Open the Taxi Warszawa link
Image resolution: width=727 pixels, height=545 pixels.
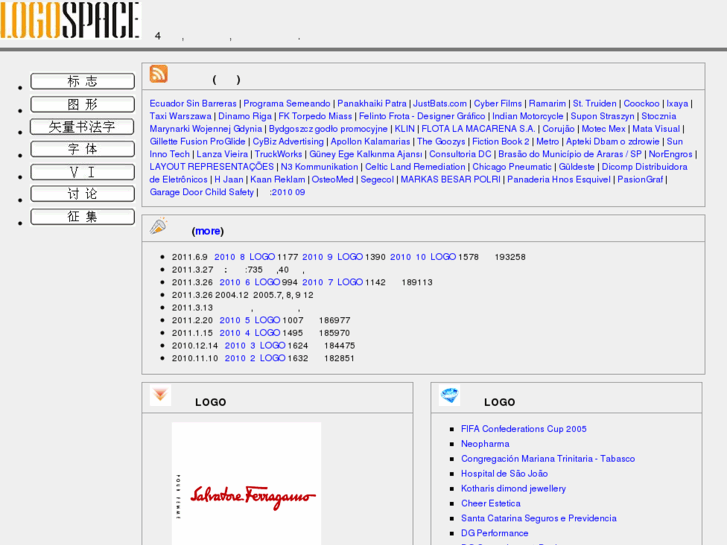180,116
